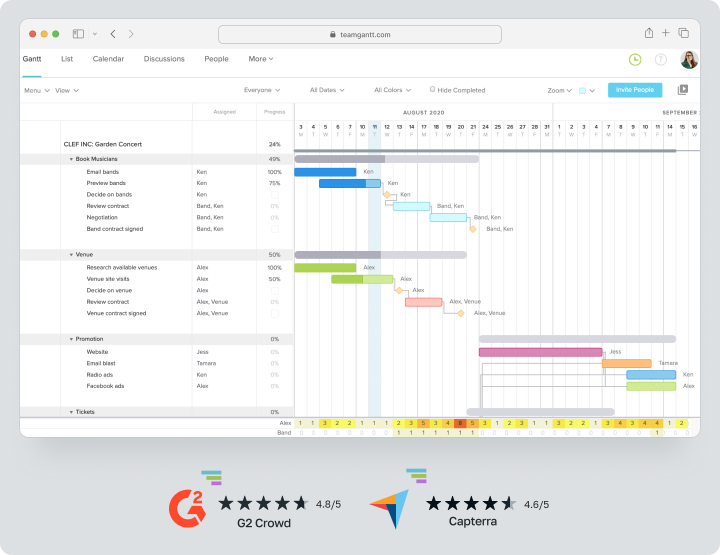Open the All Dates filter dropdown

[x=327, y=90]
